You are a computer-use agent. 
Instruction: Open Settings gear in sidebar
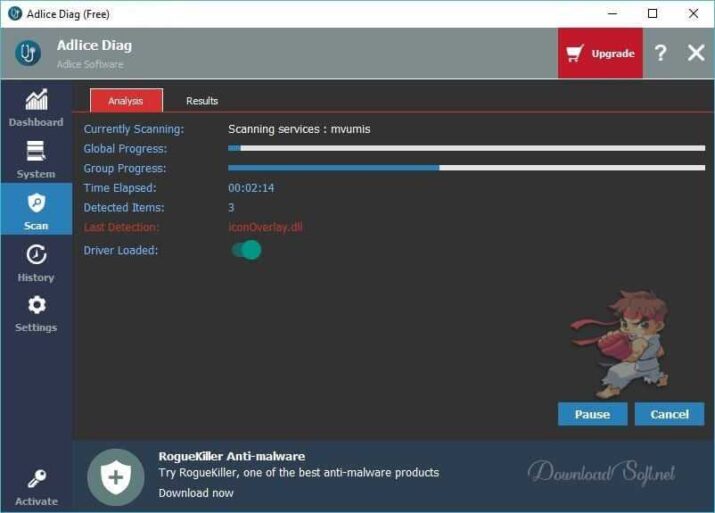click(x=36, y=305)
